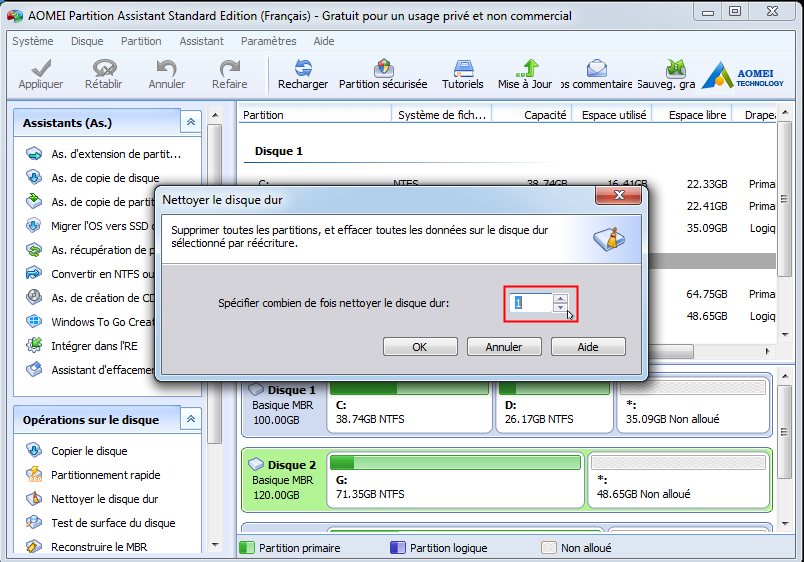Select the Disque 1 D: partition block
The height and width of the screenshot is (562, 804).
pos(554,407)
